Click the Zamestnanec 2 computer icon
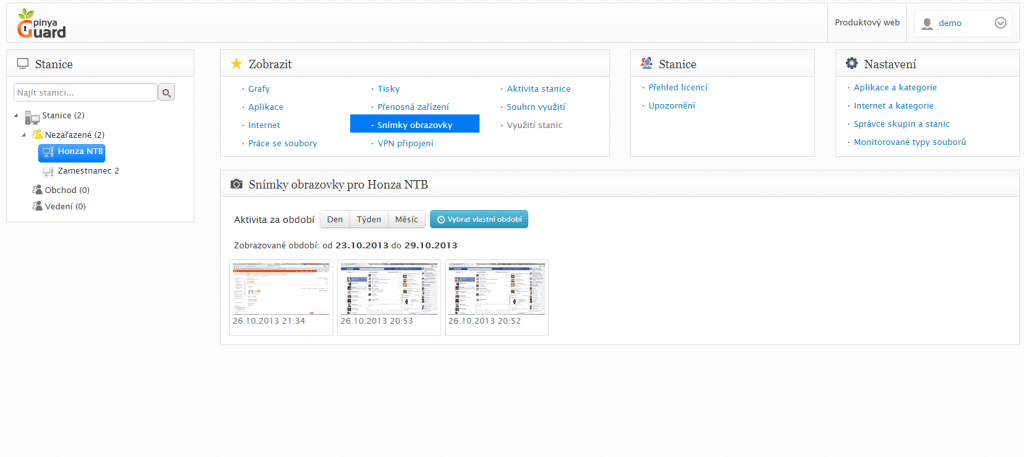The height and width of the screenshot is (457, 1024). pyautogui.click(x=48, y=171)
